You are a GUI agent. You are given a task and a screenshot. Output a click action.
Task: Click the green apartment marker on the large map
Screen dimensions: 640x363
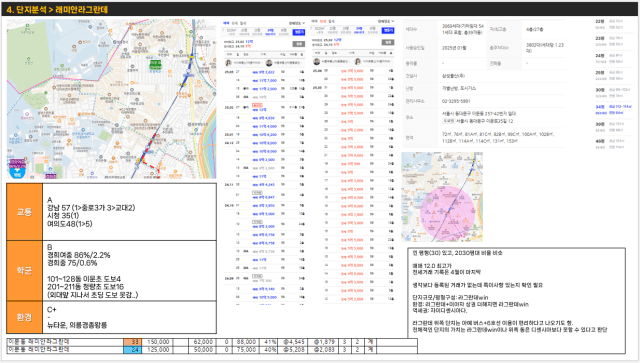pyautogui.click(x=155, y=64)
